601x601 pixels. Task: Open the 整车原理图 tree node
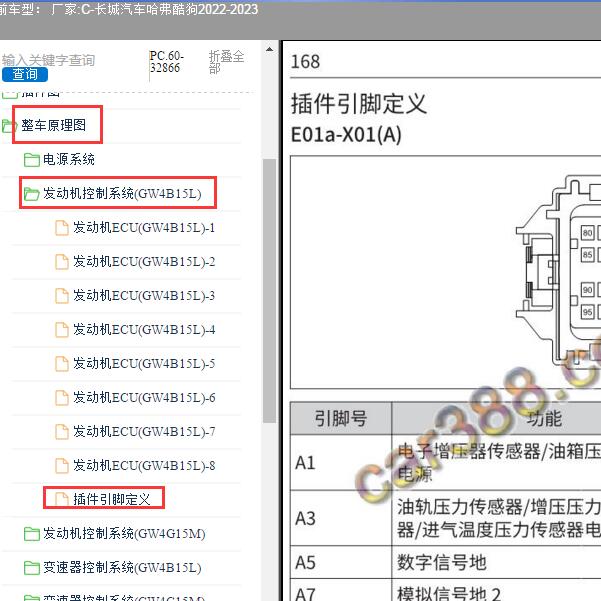(54, 125)
